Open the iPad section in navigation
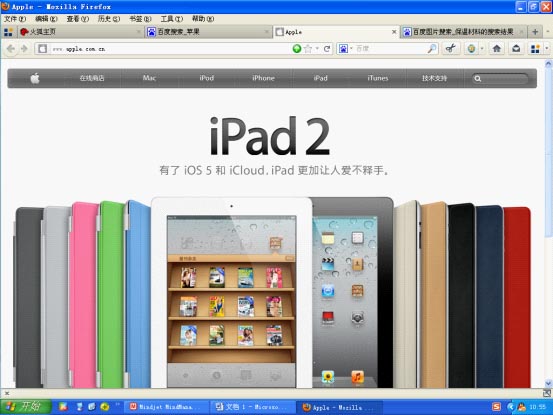The height and width of the screenshot is (415, 553). 321,78
